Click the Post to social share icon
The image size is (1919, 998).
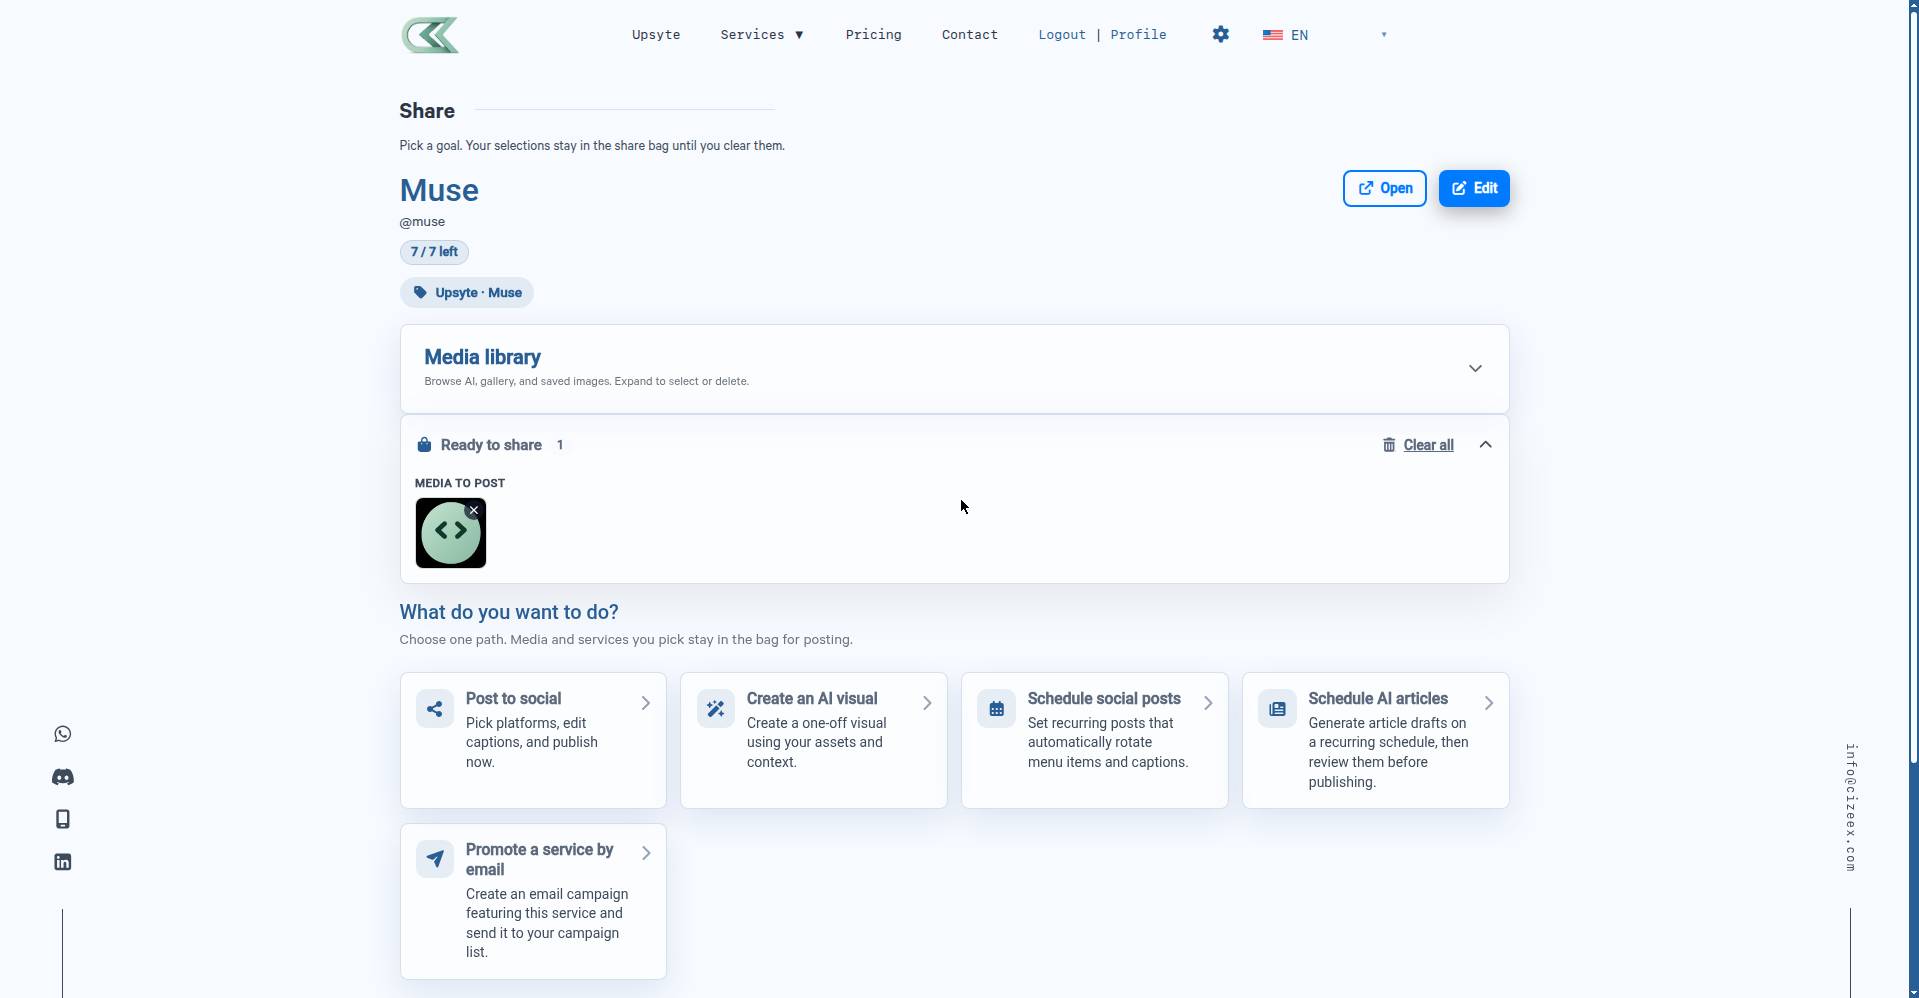[435, 709]
